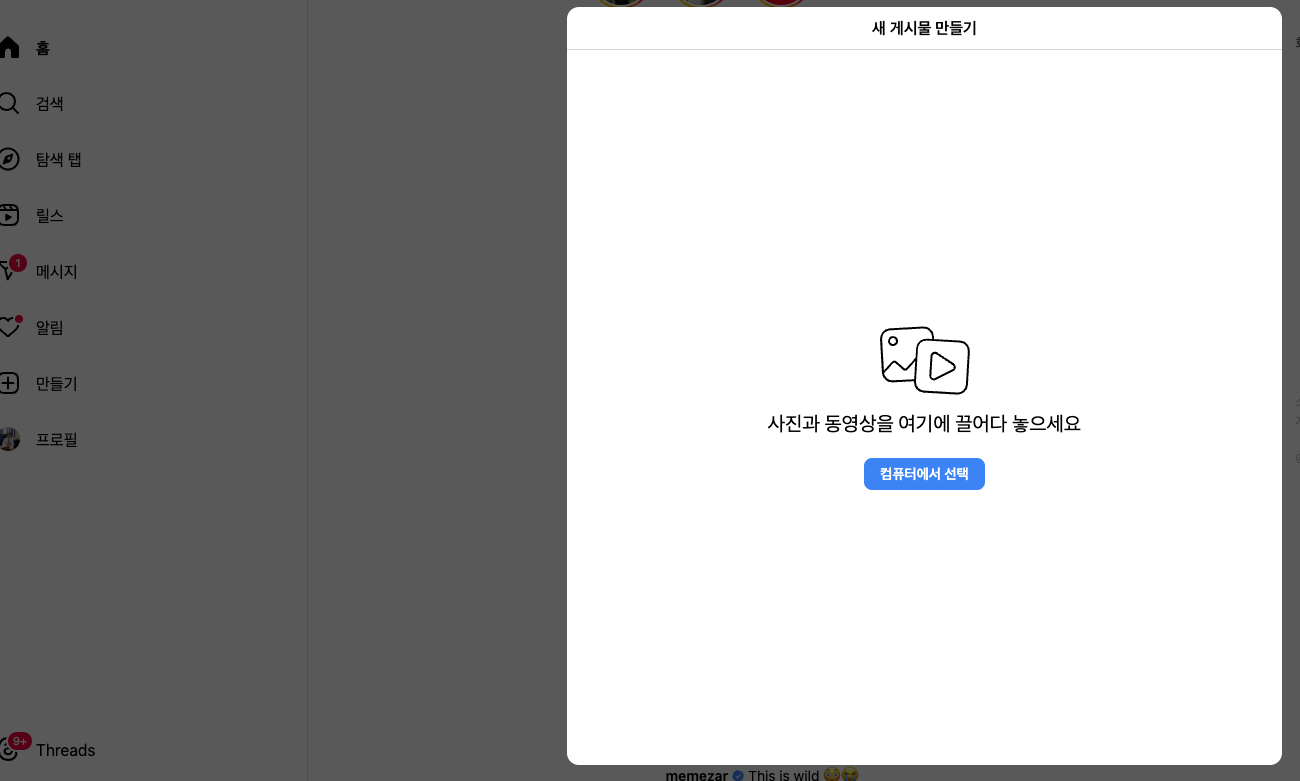Select the 홈 menu label
Screen dimensions: 1300x781
43,47
